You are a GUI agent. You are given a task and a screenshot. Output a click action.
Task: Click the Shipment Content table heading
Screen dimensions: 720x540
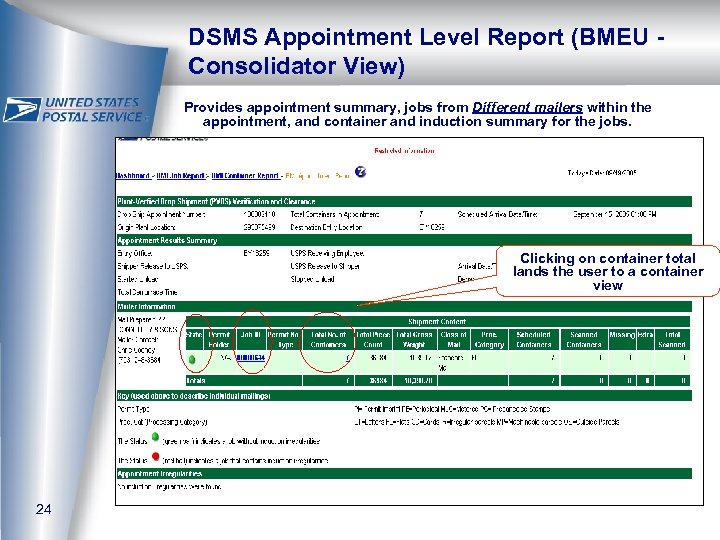[437, 321]
